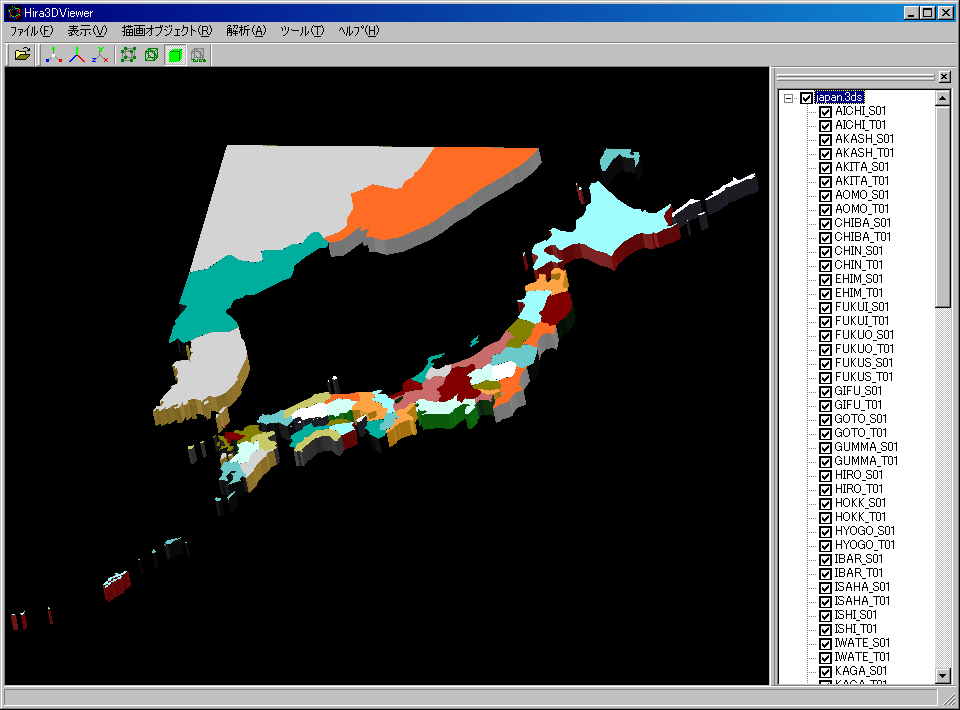Select the AICHI_T01 tree item label
The width and height of the screenshot is (960, 710).
tap(860, 125)
